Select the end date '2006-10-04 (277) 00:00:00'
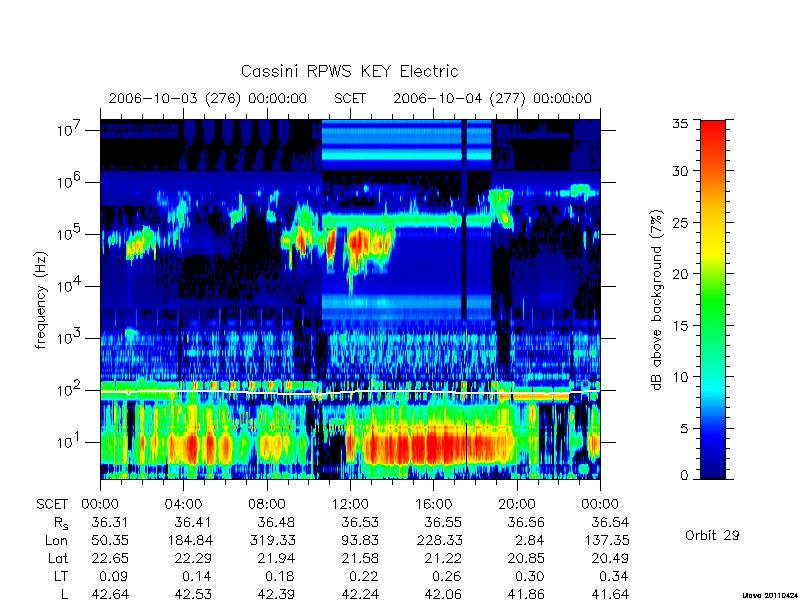Image resolution: width=800 pixels, height=600 pixels. [x=492, y=98]
